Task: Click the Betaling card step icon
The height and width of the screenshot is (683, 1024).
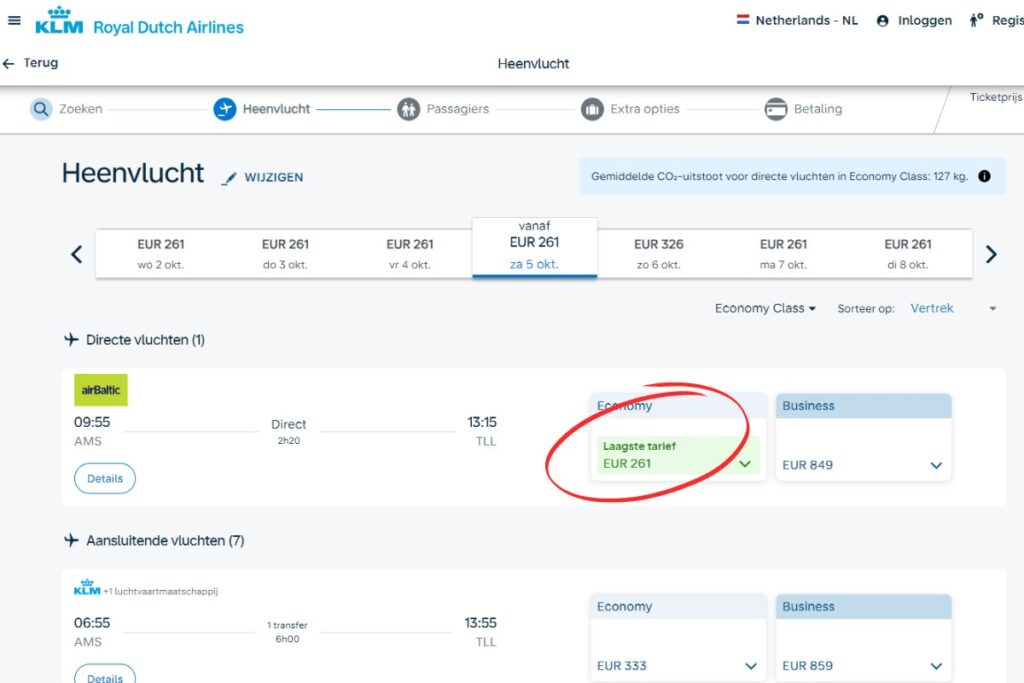Action: point(776,109)
